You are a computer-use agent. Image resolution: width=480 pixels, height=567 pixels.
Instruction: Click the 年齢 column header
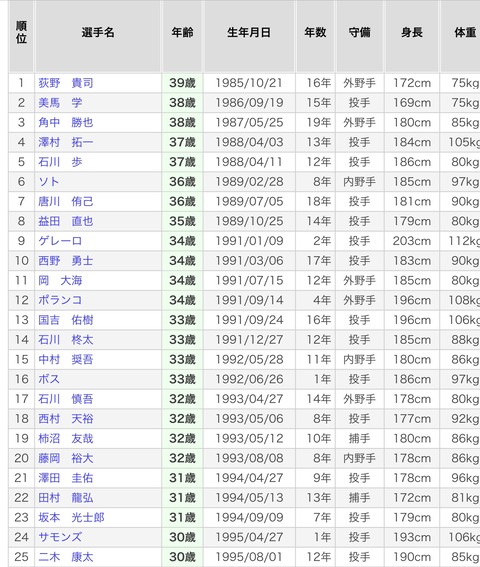pyautogui.click(x=182, y=33)
